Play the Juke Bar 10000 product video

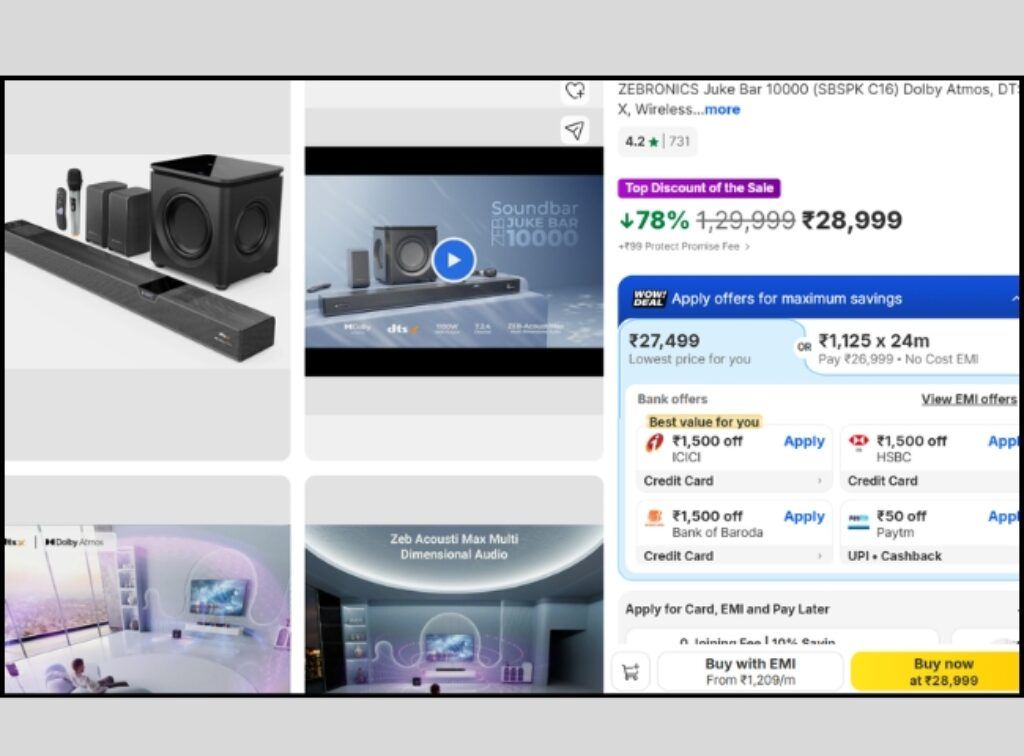pyautogui.click(x=453, y=260)
